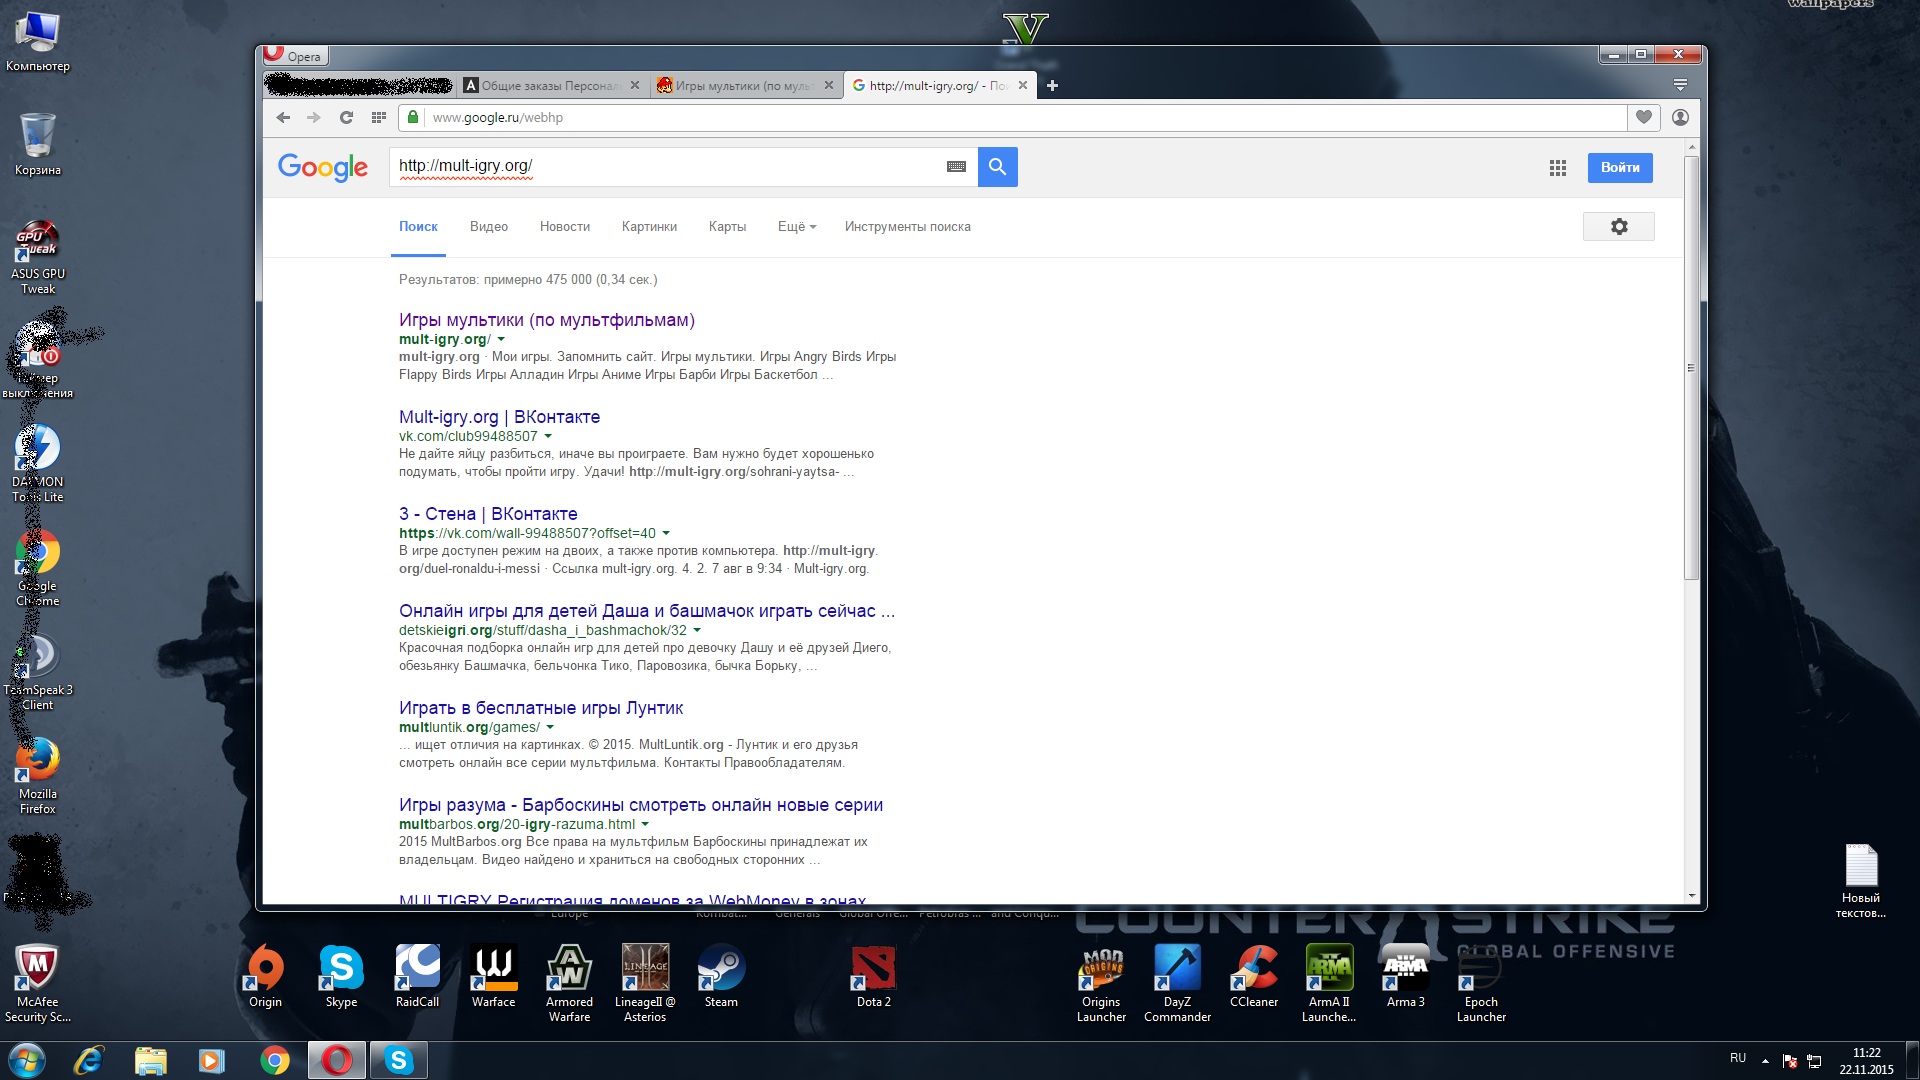Viewport: 1920px width, 1080px height.
Task: Open result Онлайн игры для детей Даша
Action: (647, 611)
